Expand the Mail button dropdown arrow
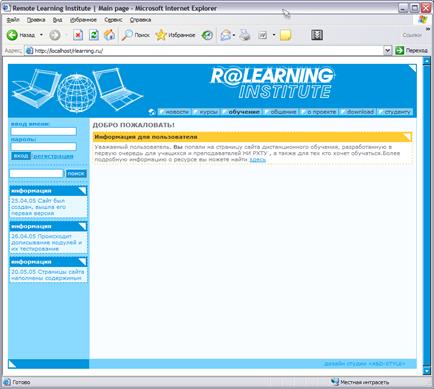 tap(234, 35)
